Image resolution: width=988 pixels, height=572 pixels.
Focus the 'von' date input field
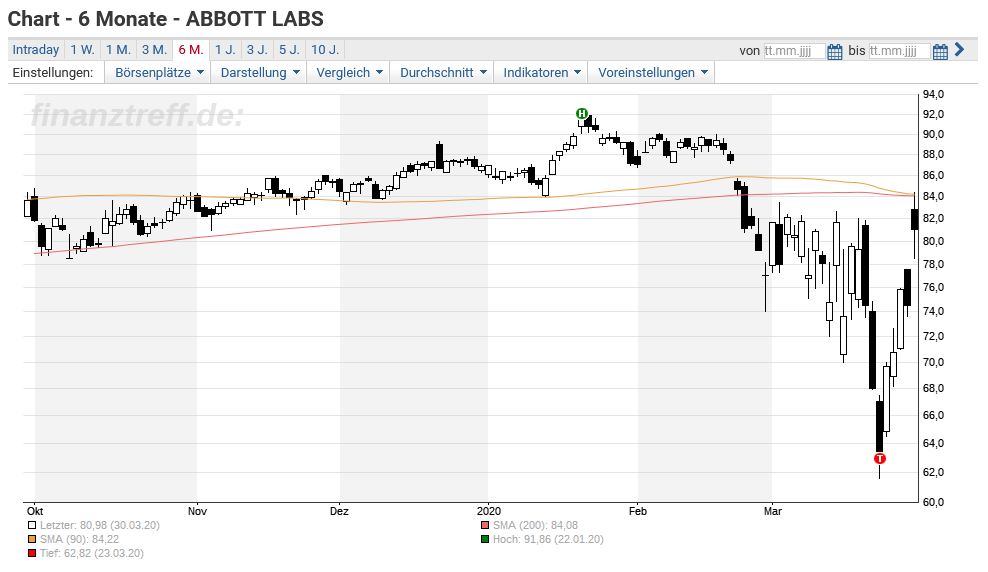pyautogui.click(x=794, y=51)
